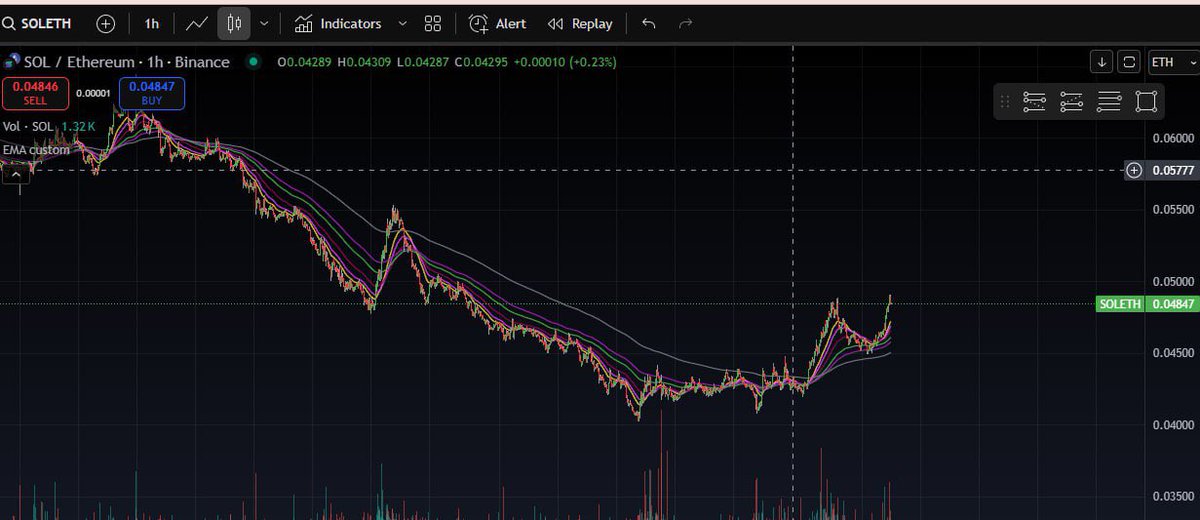Redo the chart action
This screenshot has height=520, width=1200.
coord(685,23)
